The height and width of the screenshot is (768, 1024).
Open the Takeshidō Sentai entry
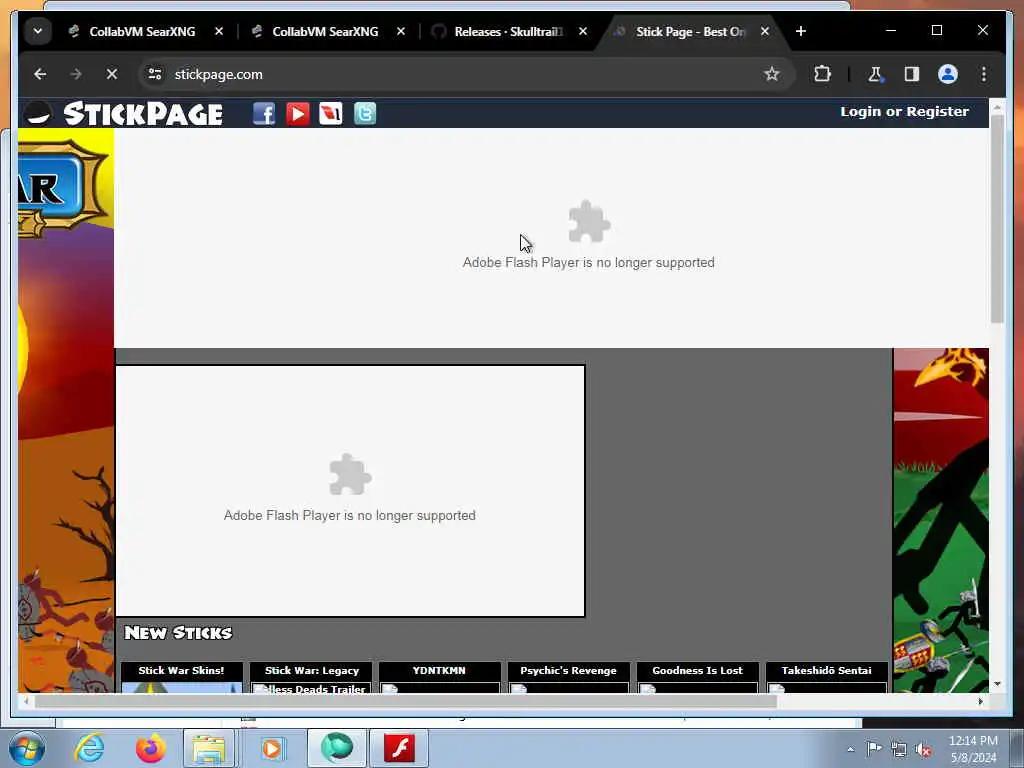(x=826, y=677)
